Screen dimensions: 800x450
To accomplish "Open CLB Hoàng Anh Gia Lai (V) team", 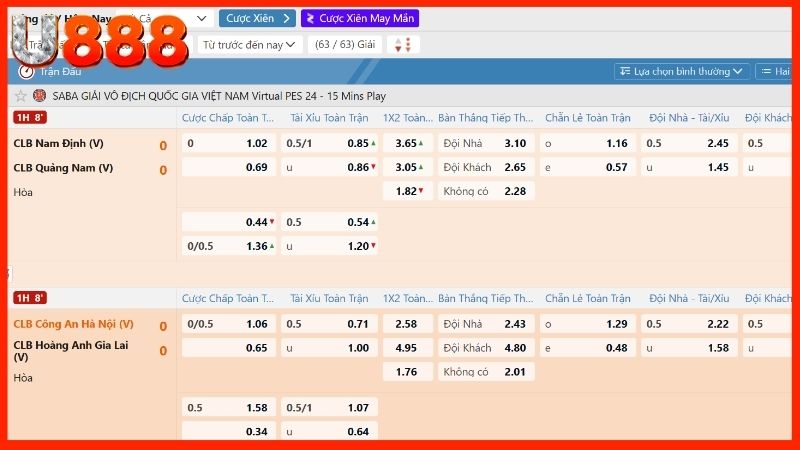I will (71, 351).
